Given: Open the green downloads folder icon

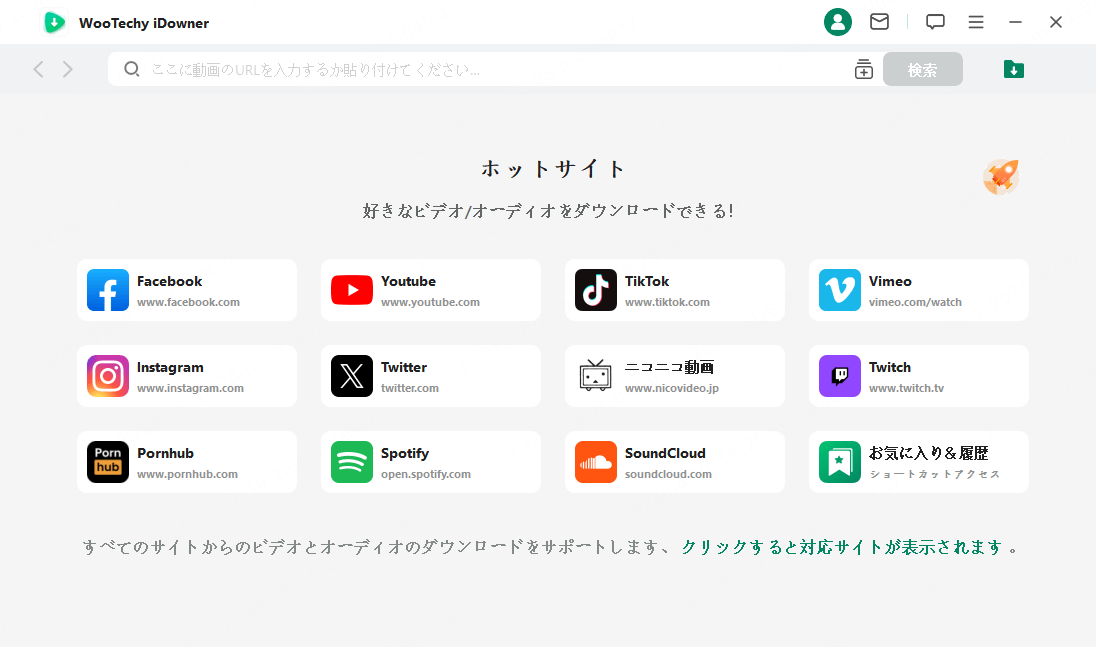Looking at the screenshot, I should click(x=1014, y=69).
